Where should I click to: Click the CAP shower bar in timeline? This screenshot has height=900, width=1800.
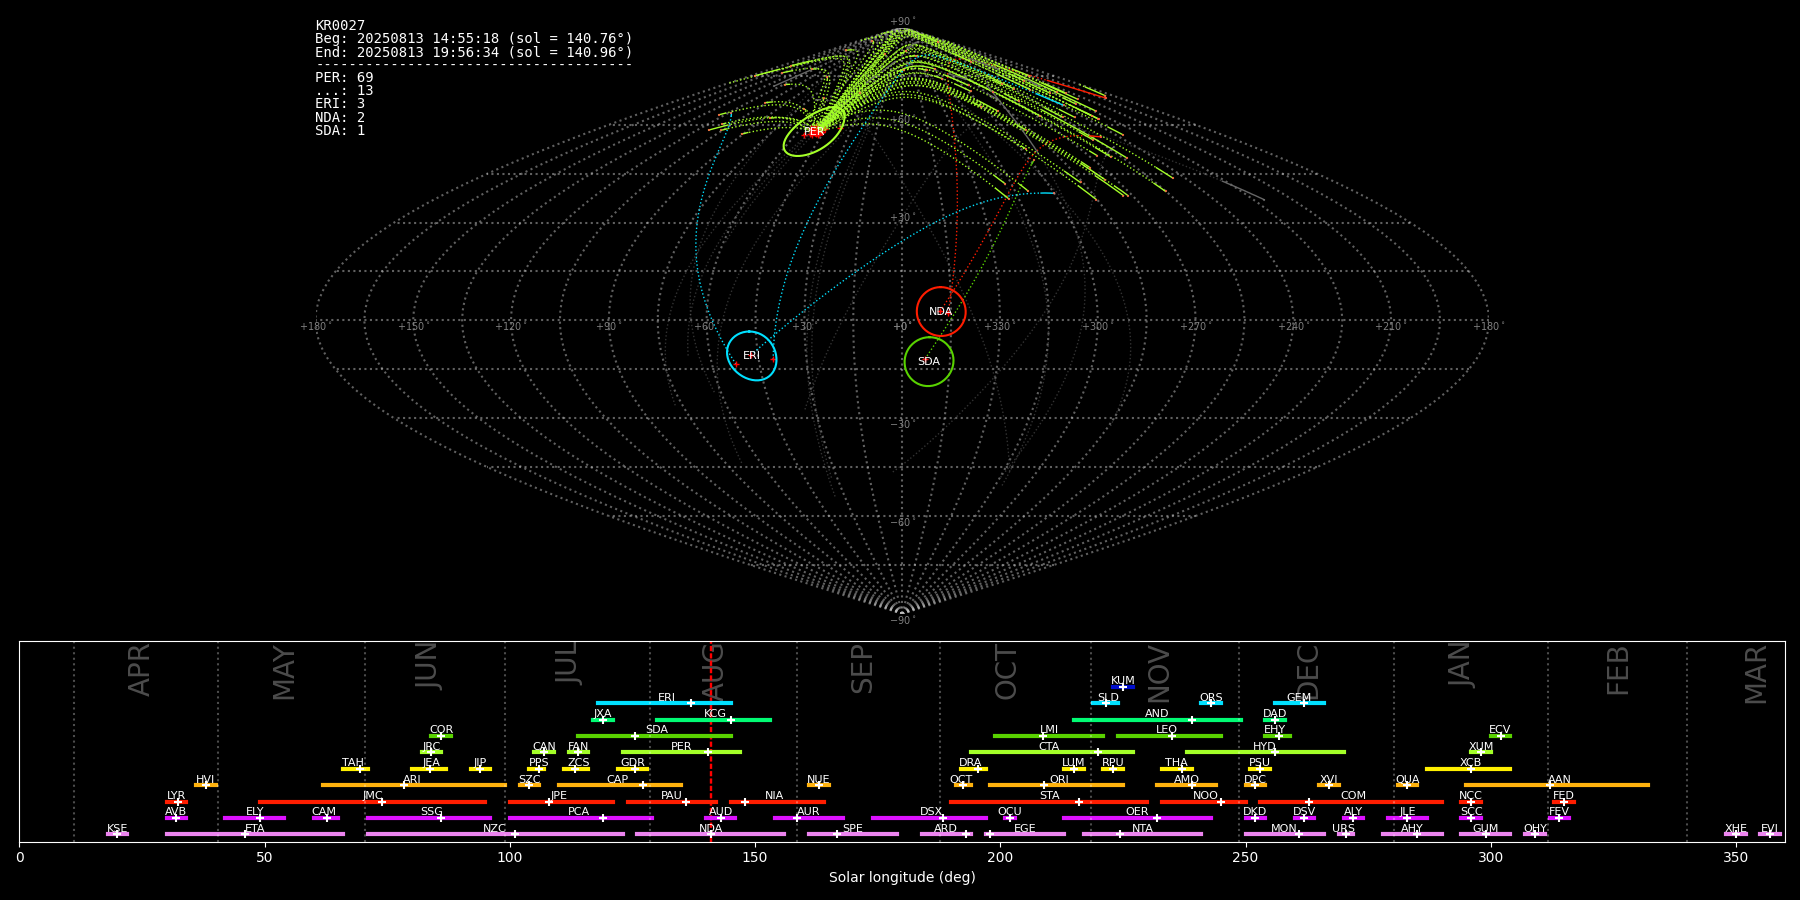620,785
